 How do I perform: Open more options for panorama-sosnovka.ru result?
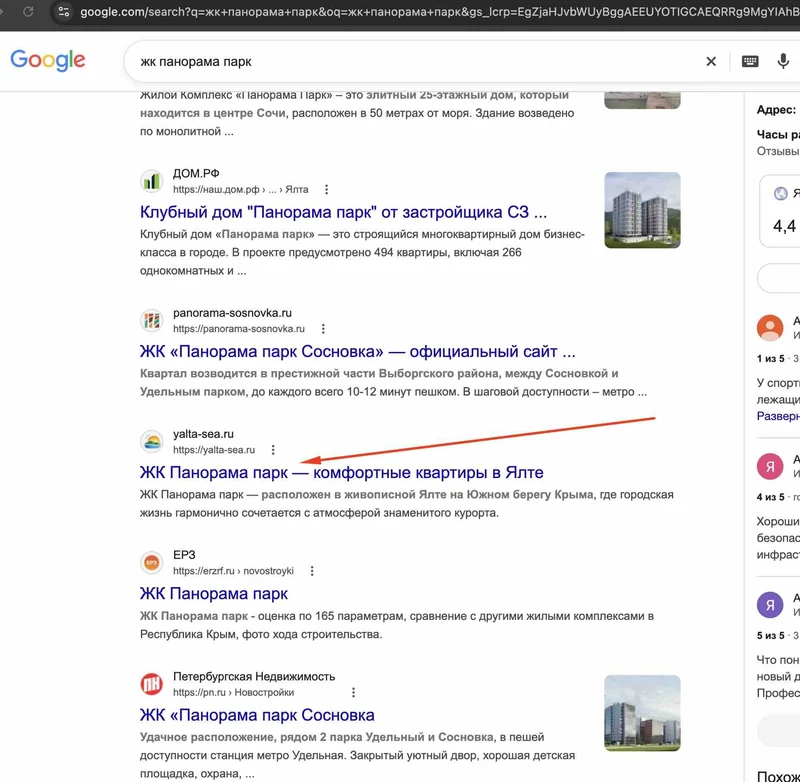[323, 329]
